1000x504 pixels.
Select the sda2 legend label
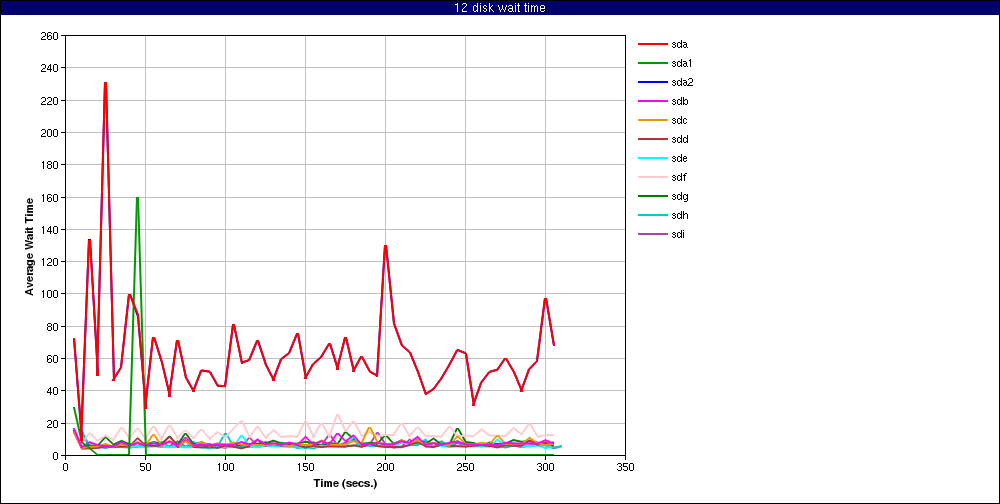[x=682, y=82]
